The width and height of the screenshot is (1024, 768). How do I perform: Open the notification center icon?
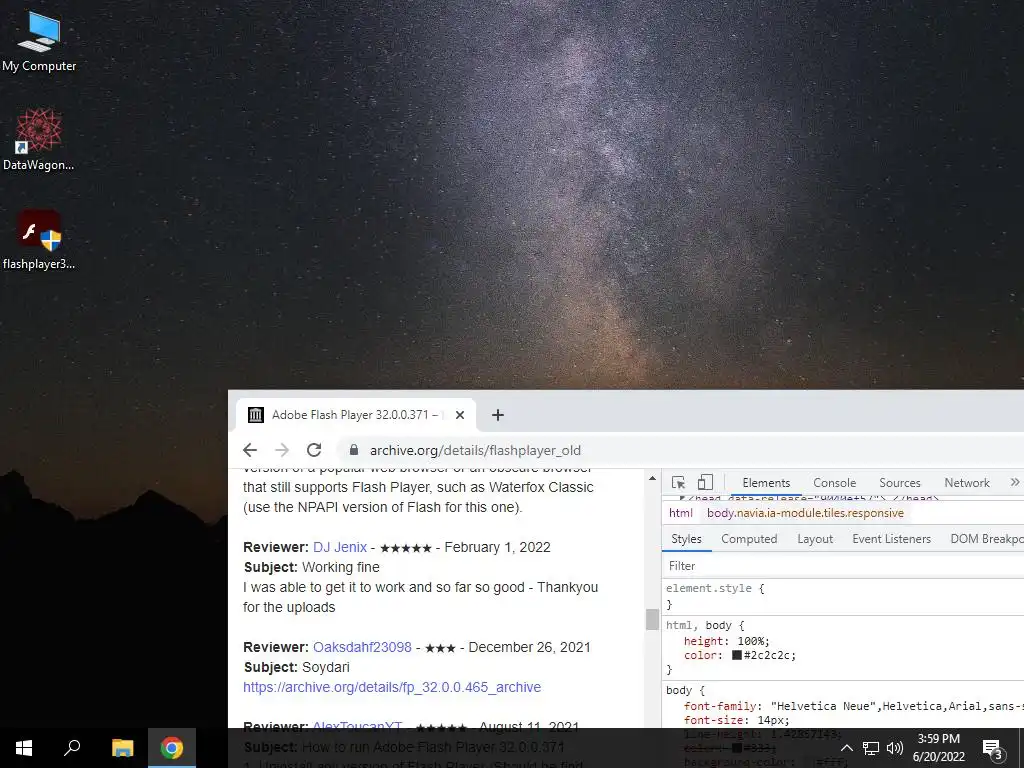click(x=992, y=749)
